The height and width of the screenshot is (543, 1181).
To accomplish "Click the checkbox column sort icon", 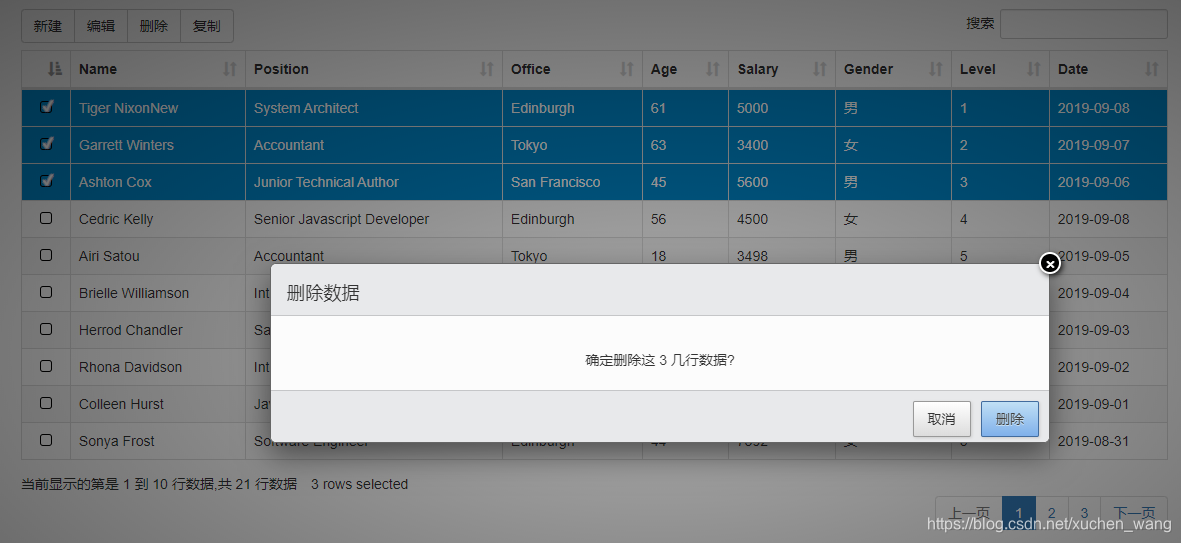I will [x=54, y=69].
